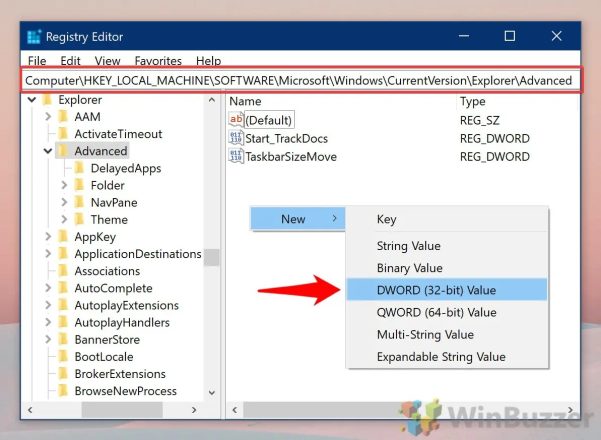Expand the AutoplayHandlers key

[48, 322]
